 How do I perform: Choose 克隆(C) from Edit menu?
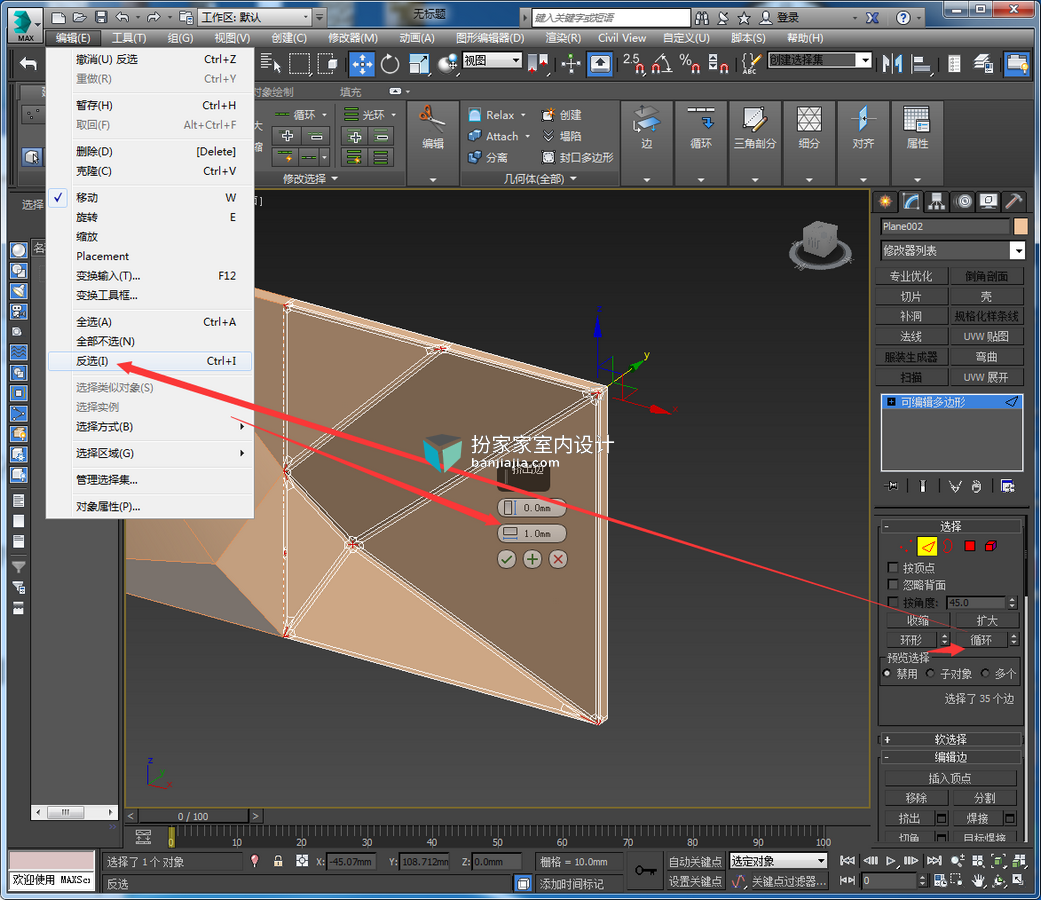[x=151, y=171]
